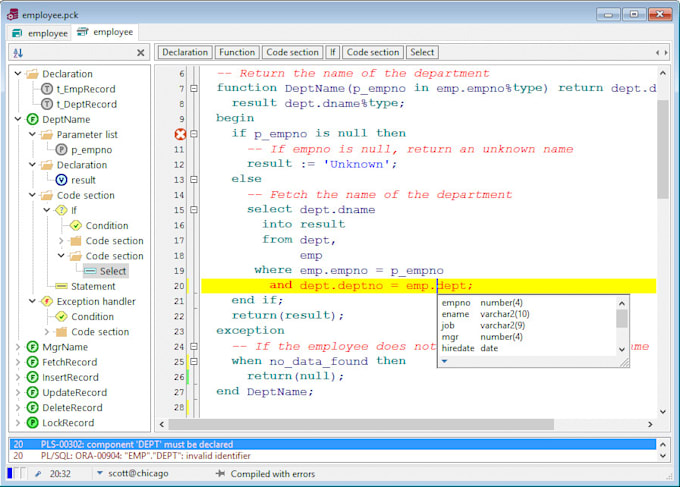Select the Statement tree item label

[93, 286]
